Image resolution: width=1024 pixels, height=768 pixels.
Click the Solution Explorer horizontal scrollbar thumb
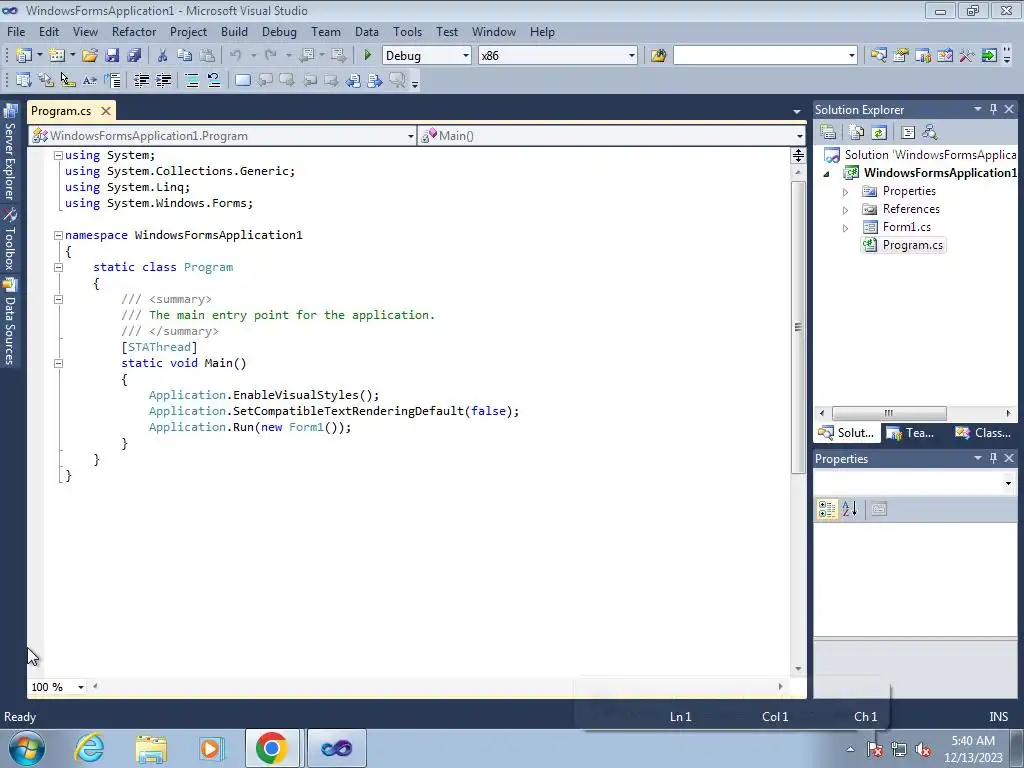889,413
